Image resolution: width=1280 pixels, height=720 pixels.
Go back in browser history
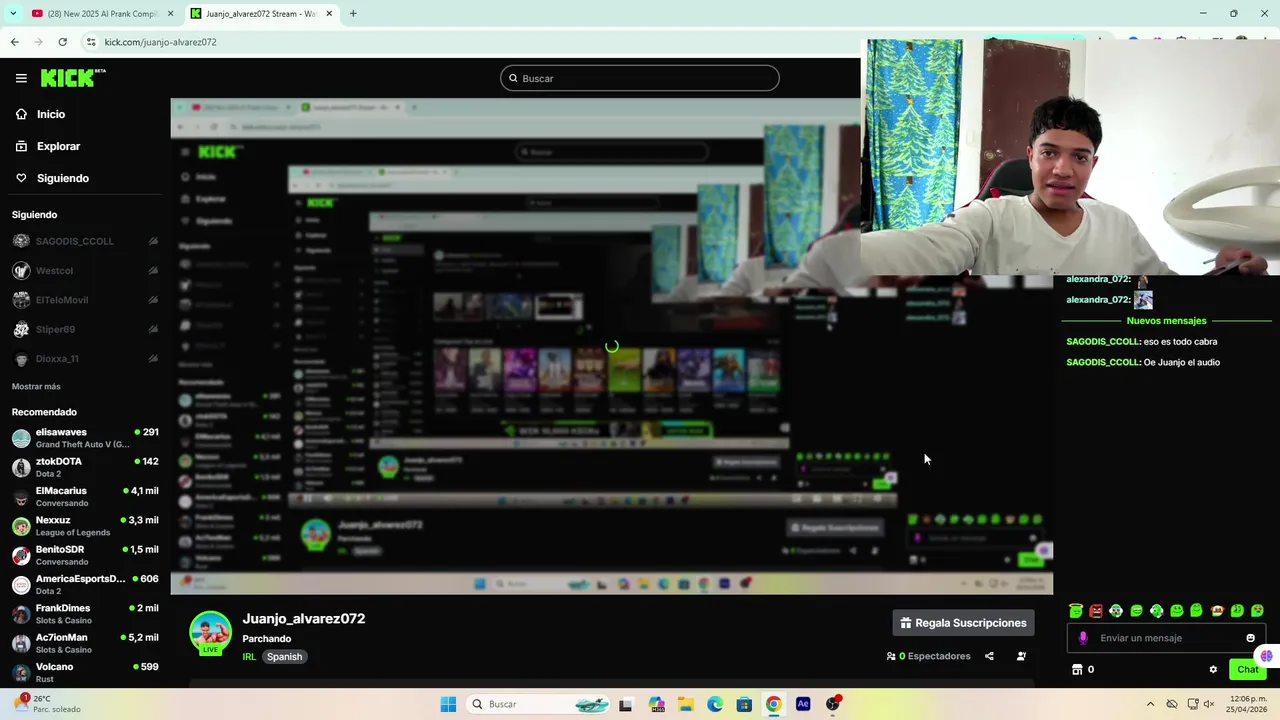click(x=14, y=42)
